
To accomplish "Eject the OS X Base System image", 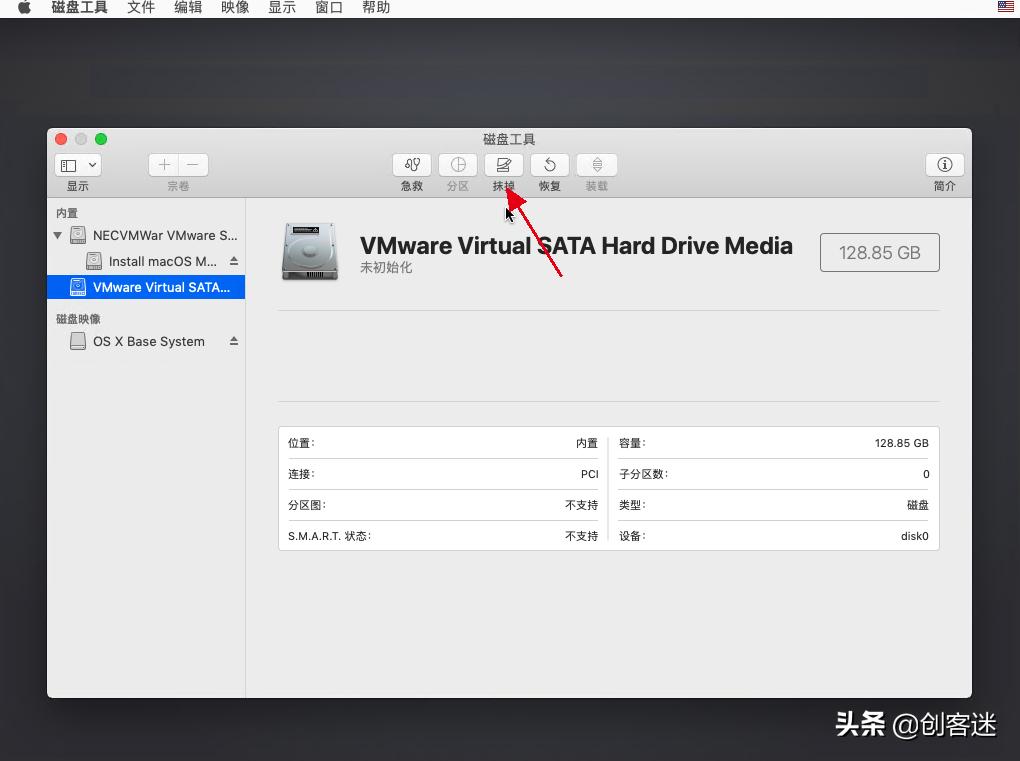I will coord(233,340).
